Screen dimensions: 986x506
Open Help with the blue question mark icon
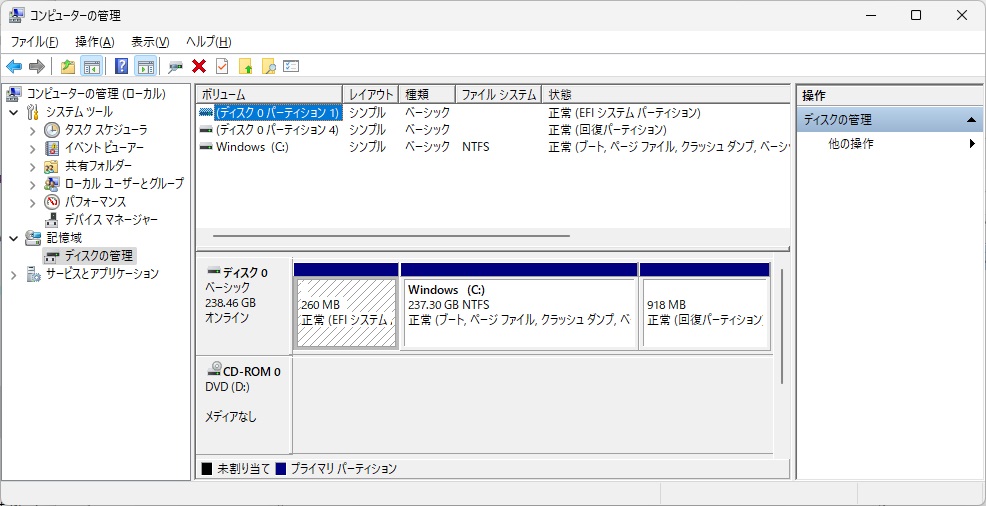click(x=121, y=66)
